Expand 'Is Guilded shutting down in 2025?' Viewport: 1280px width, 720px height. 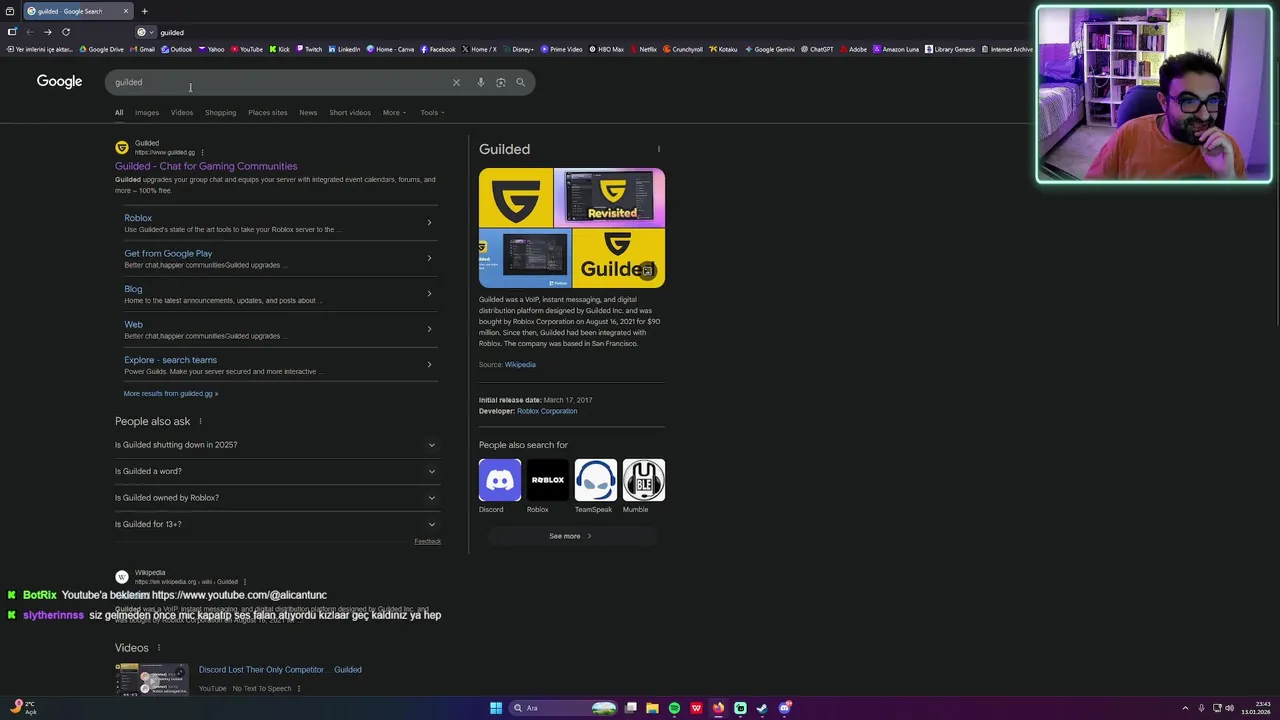click(x=278, y=445)
